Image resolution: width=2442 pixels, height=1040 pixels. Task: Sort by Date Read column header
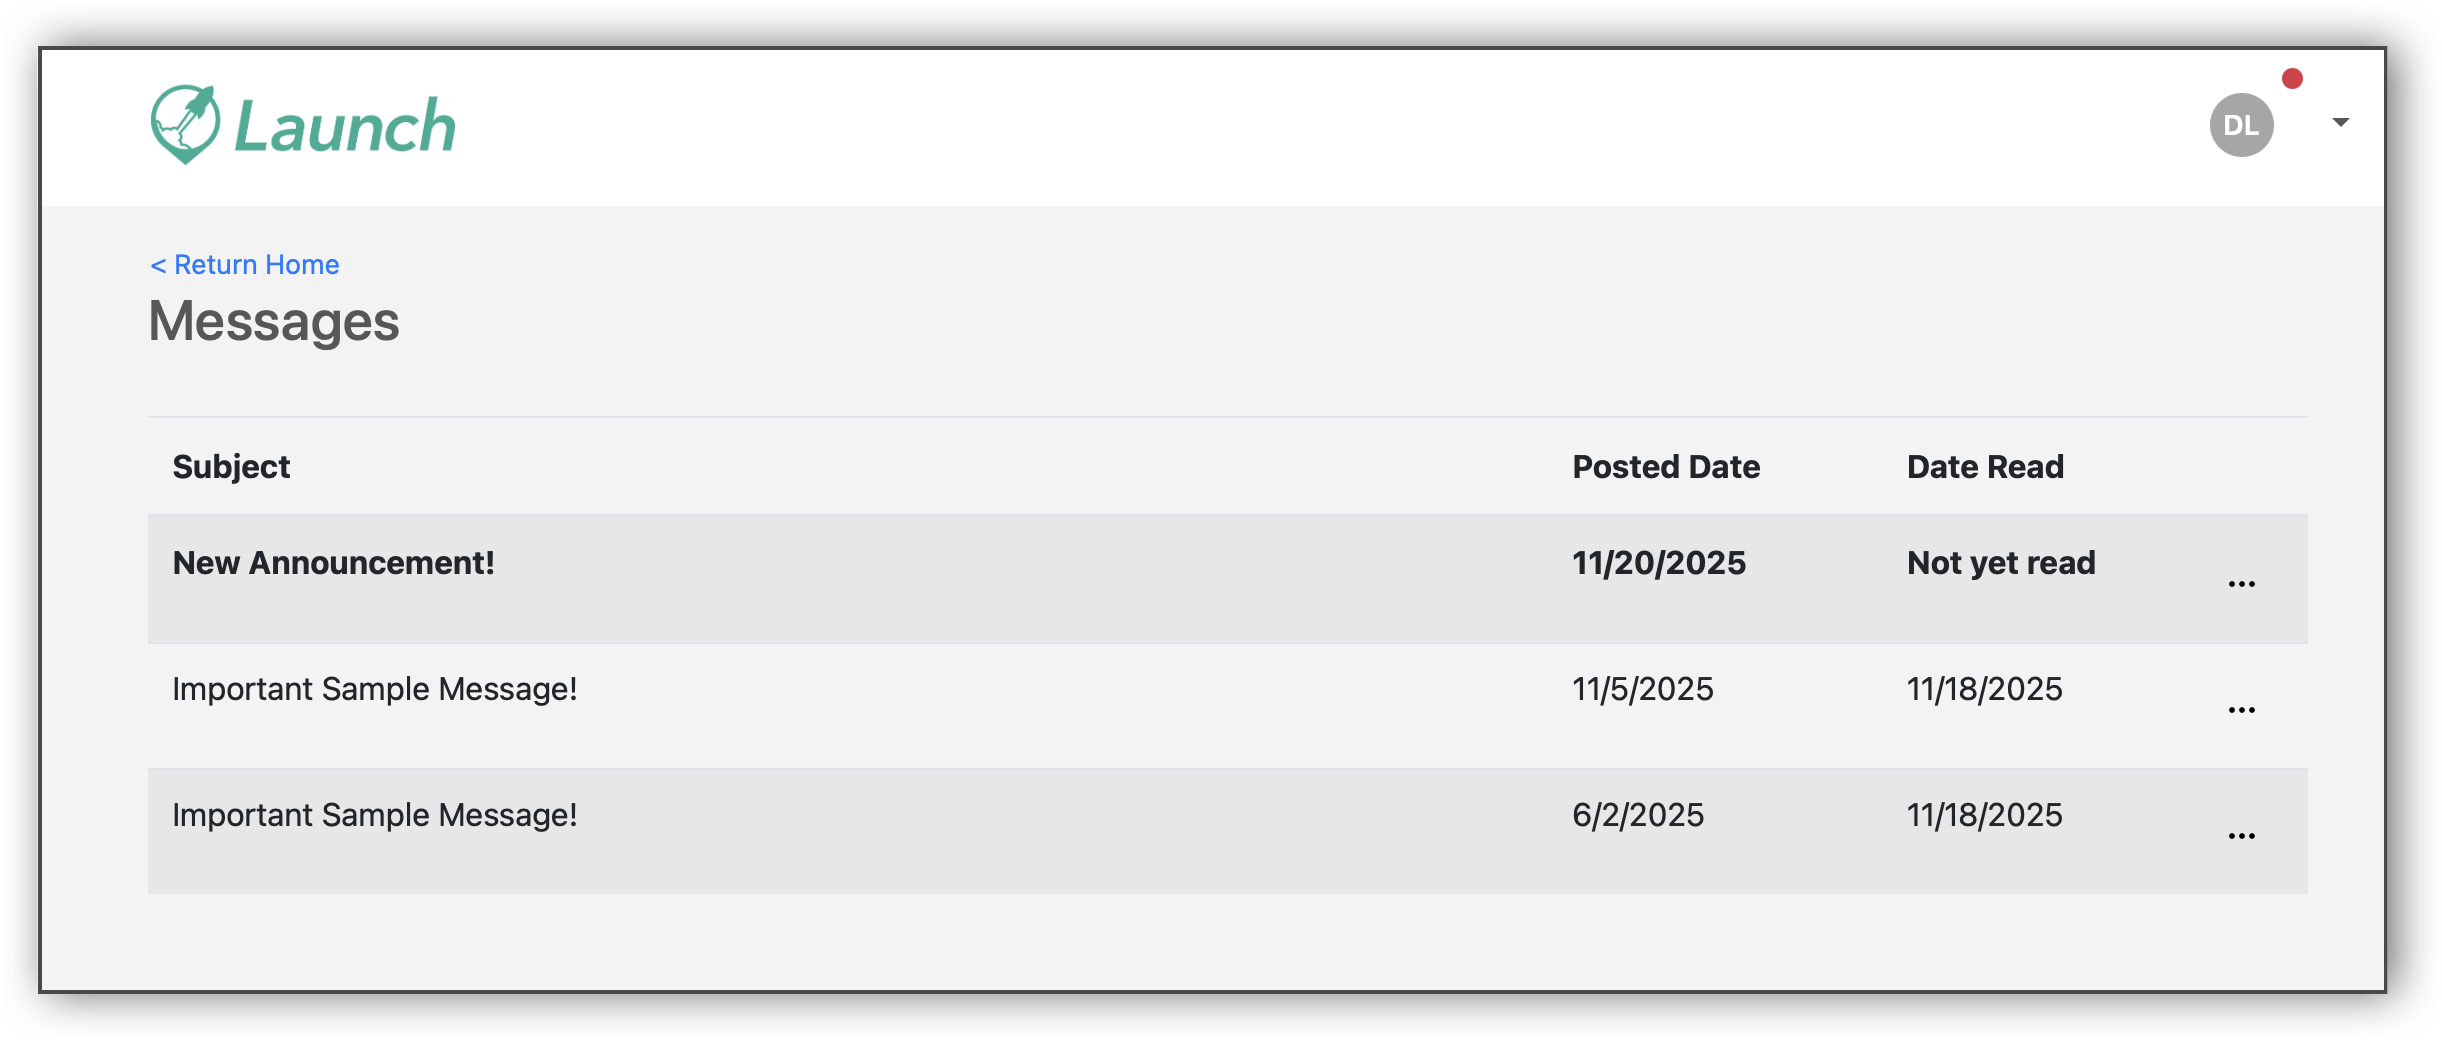pos(1985,467)
